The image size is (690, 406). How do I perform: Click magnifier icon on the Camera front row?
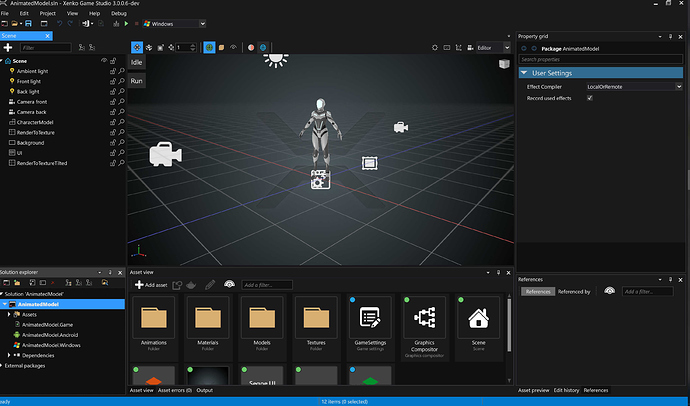pos(121,102)
